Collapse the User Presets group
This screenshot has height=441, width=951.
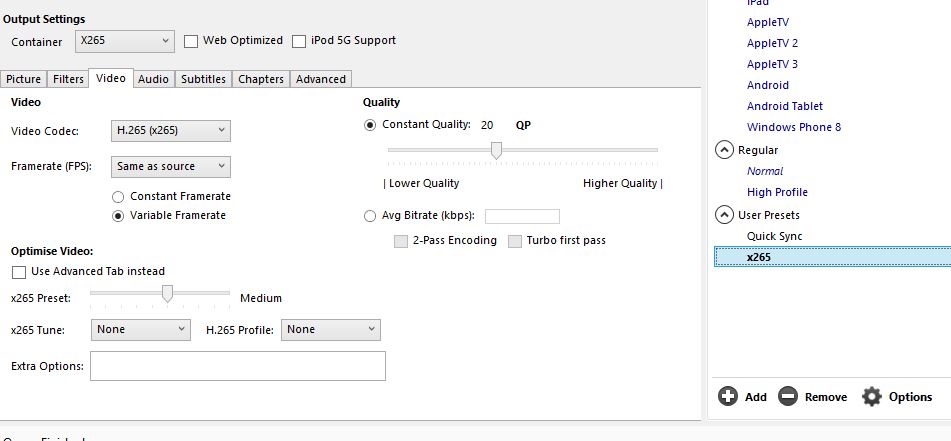725,215
